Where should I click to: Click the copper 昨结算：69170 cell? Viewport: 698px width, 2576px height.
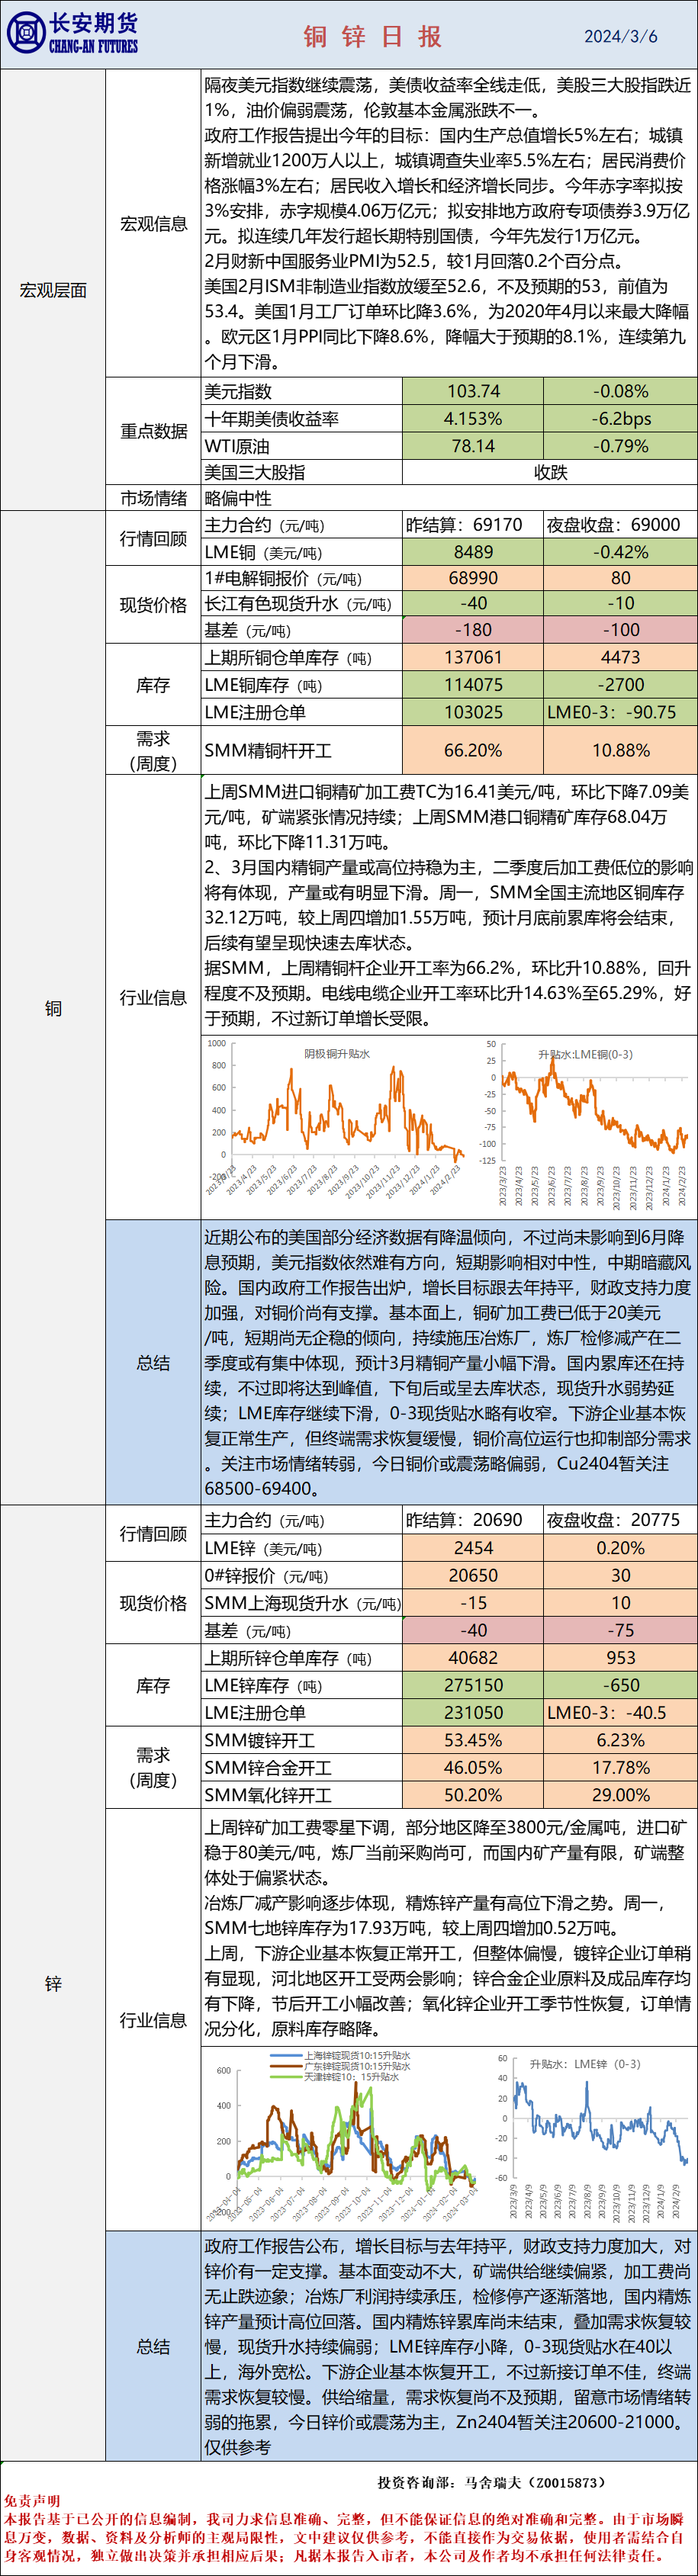473,525
